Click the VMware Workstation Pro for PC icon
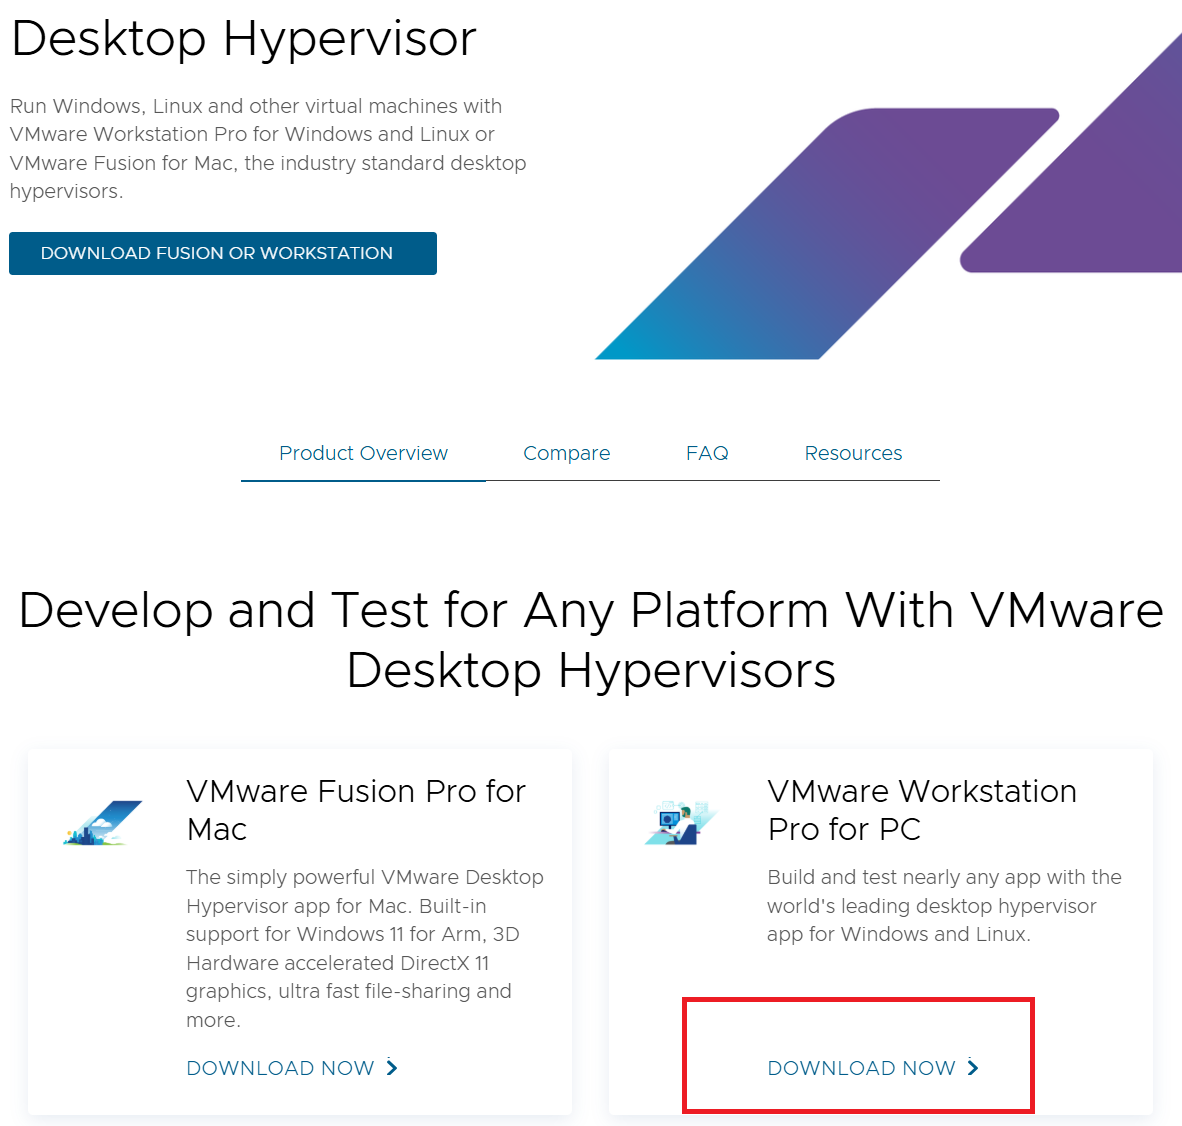 (x=682, y=822)
